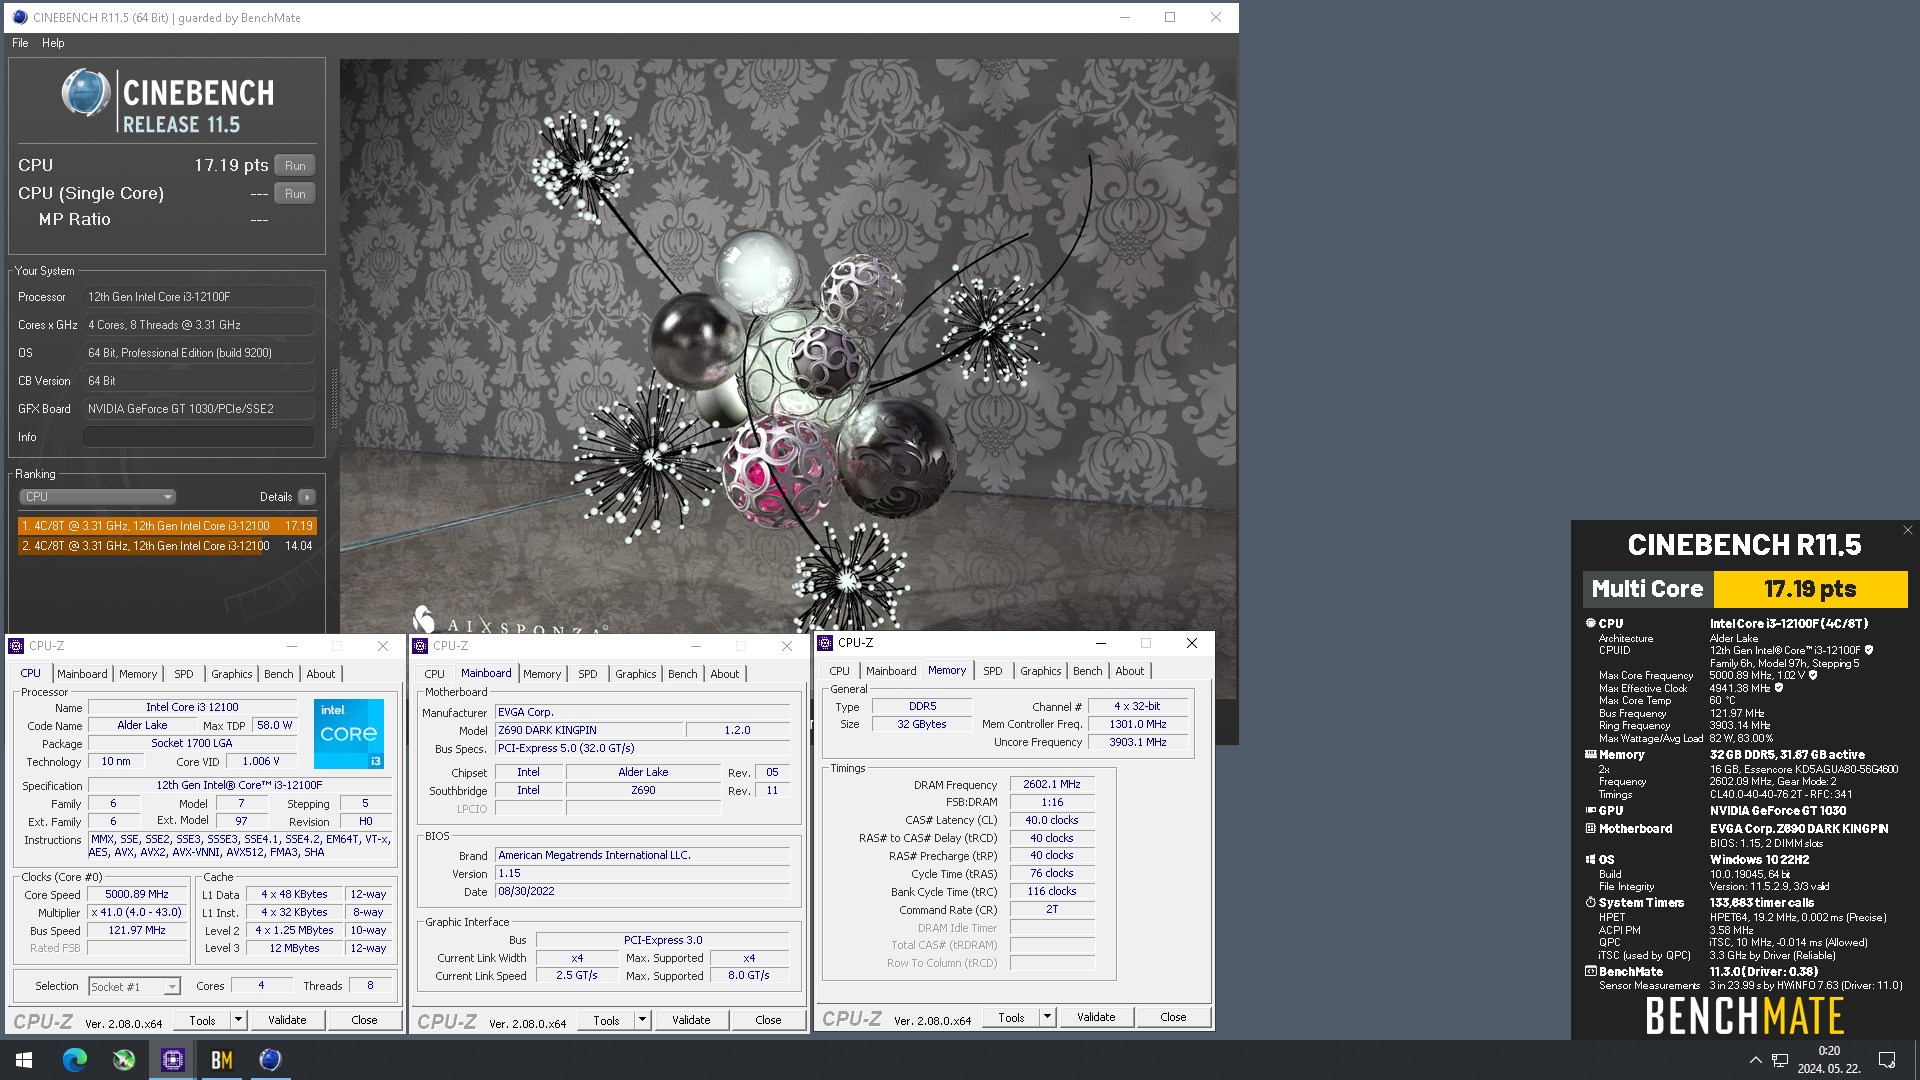Open the Xbox app taskbar icon
Viewport: 1920px width, 1080px height.
(x=124, y=1060)
